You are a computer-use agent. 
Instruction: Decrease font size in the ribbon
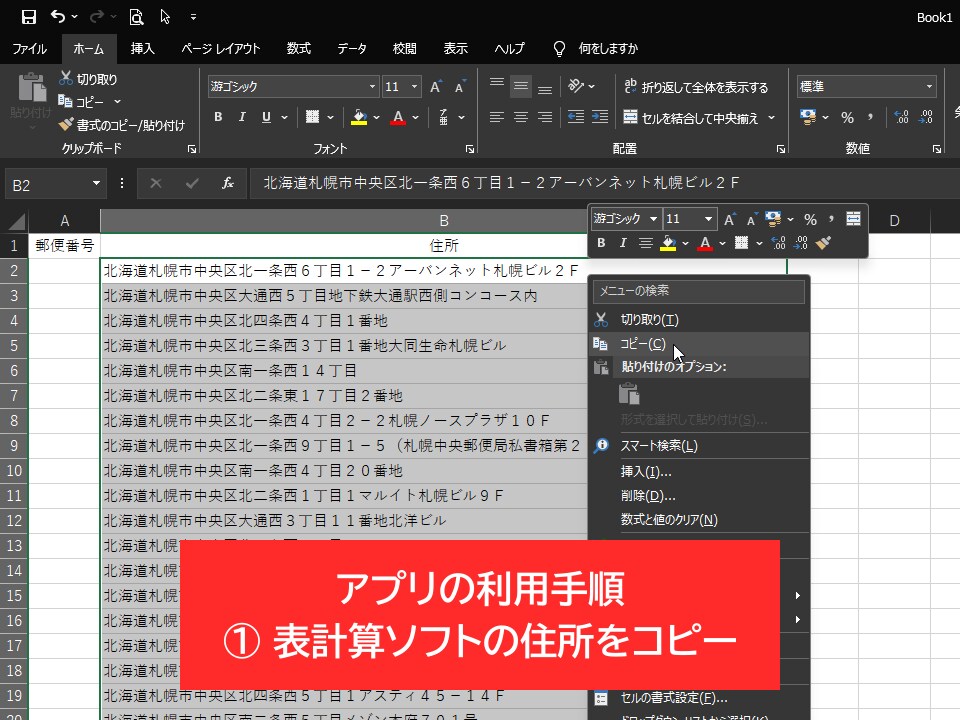[459, 87]
